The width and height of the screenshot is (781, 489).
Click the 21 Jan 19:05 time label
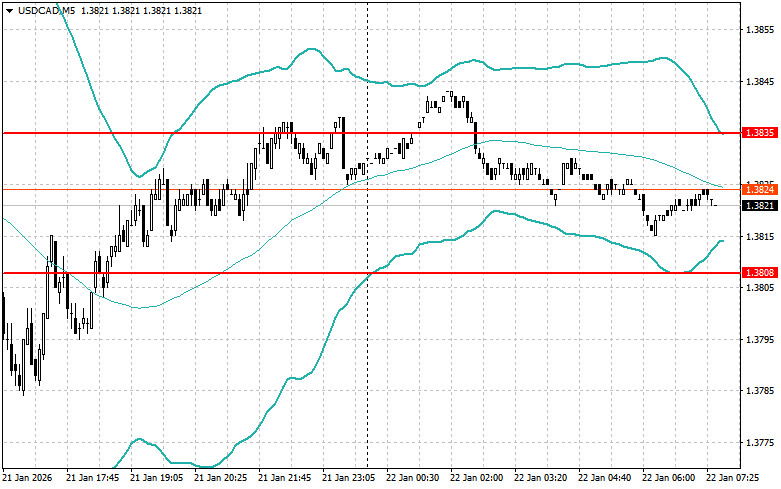[x=156, y=478]
